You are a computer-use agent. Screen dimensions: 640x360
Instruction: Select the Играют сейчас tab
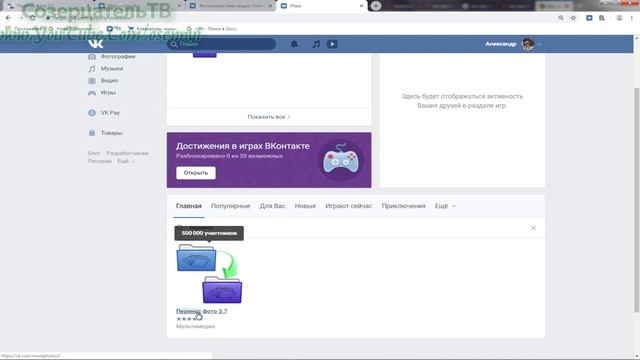pos(349,206)
